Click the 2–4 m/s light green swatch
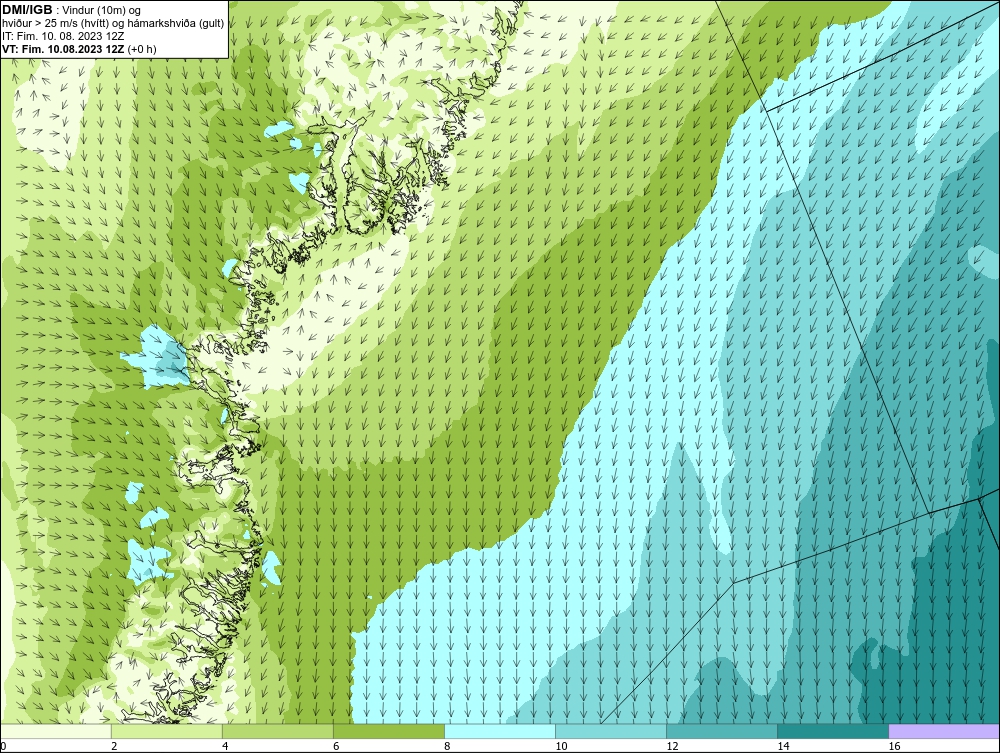The image size is (1000, 753). [166, 731]
